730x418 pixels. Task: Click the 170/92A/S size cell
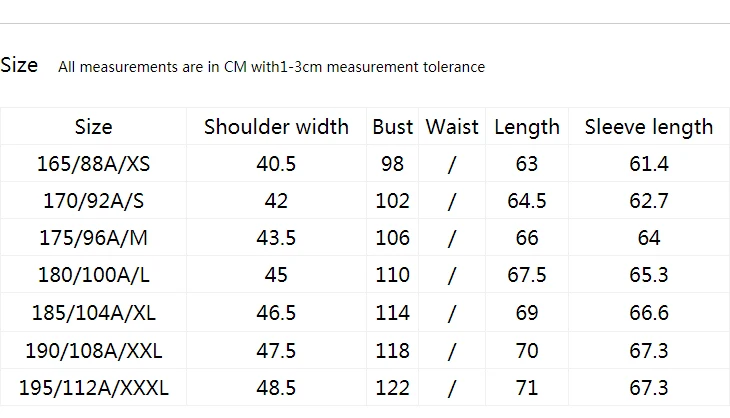point(94,201)
